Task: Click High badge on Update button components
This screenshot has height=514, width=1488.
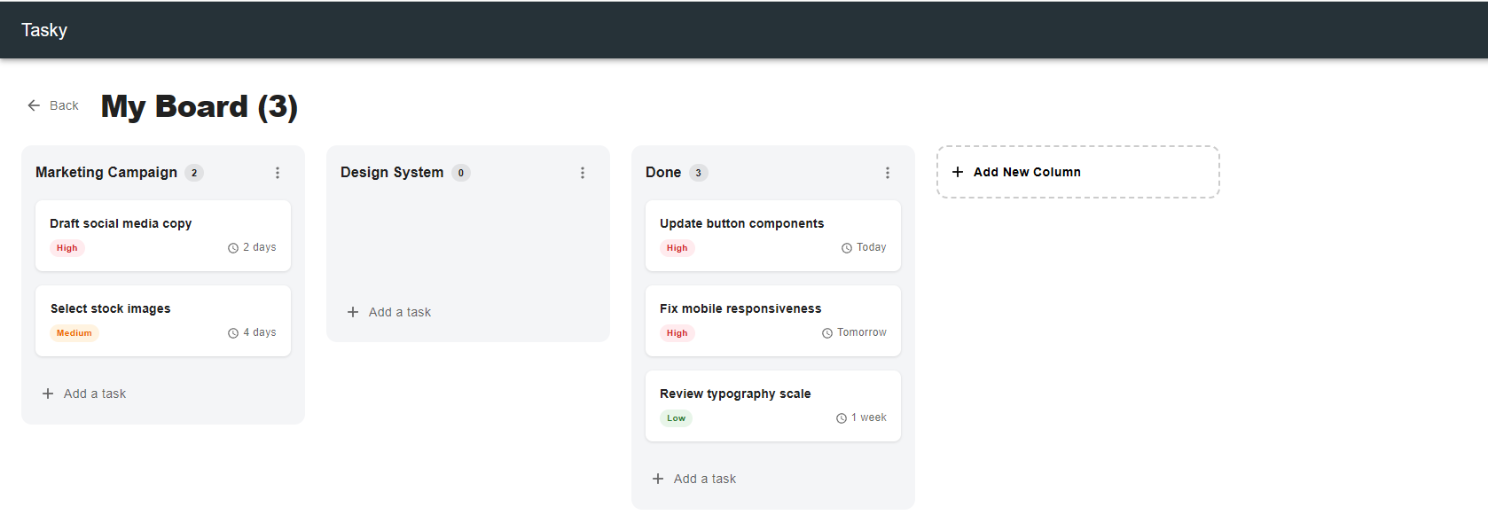Action: [x=677, y=248]
